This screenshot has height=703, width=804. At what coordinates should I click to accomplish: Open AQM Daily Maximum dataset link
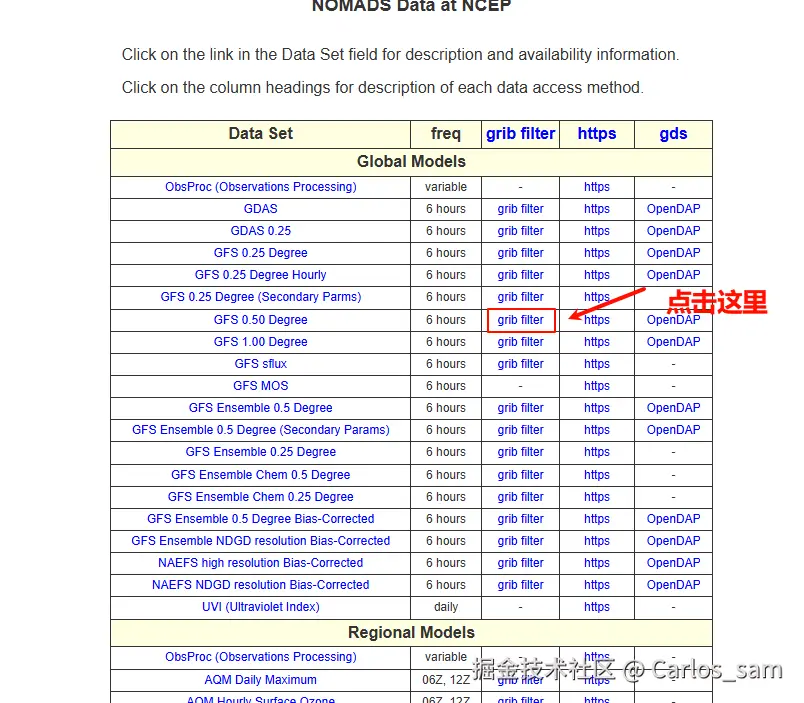[260, 680]
